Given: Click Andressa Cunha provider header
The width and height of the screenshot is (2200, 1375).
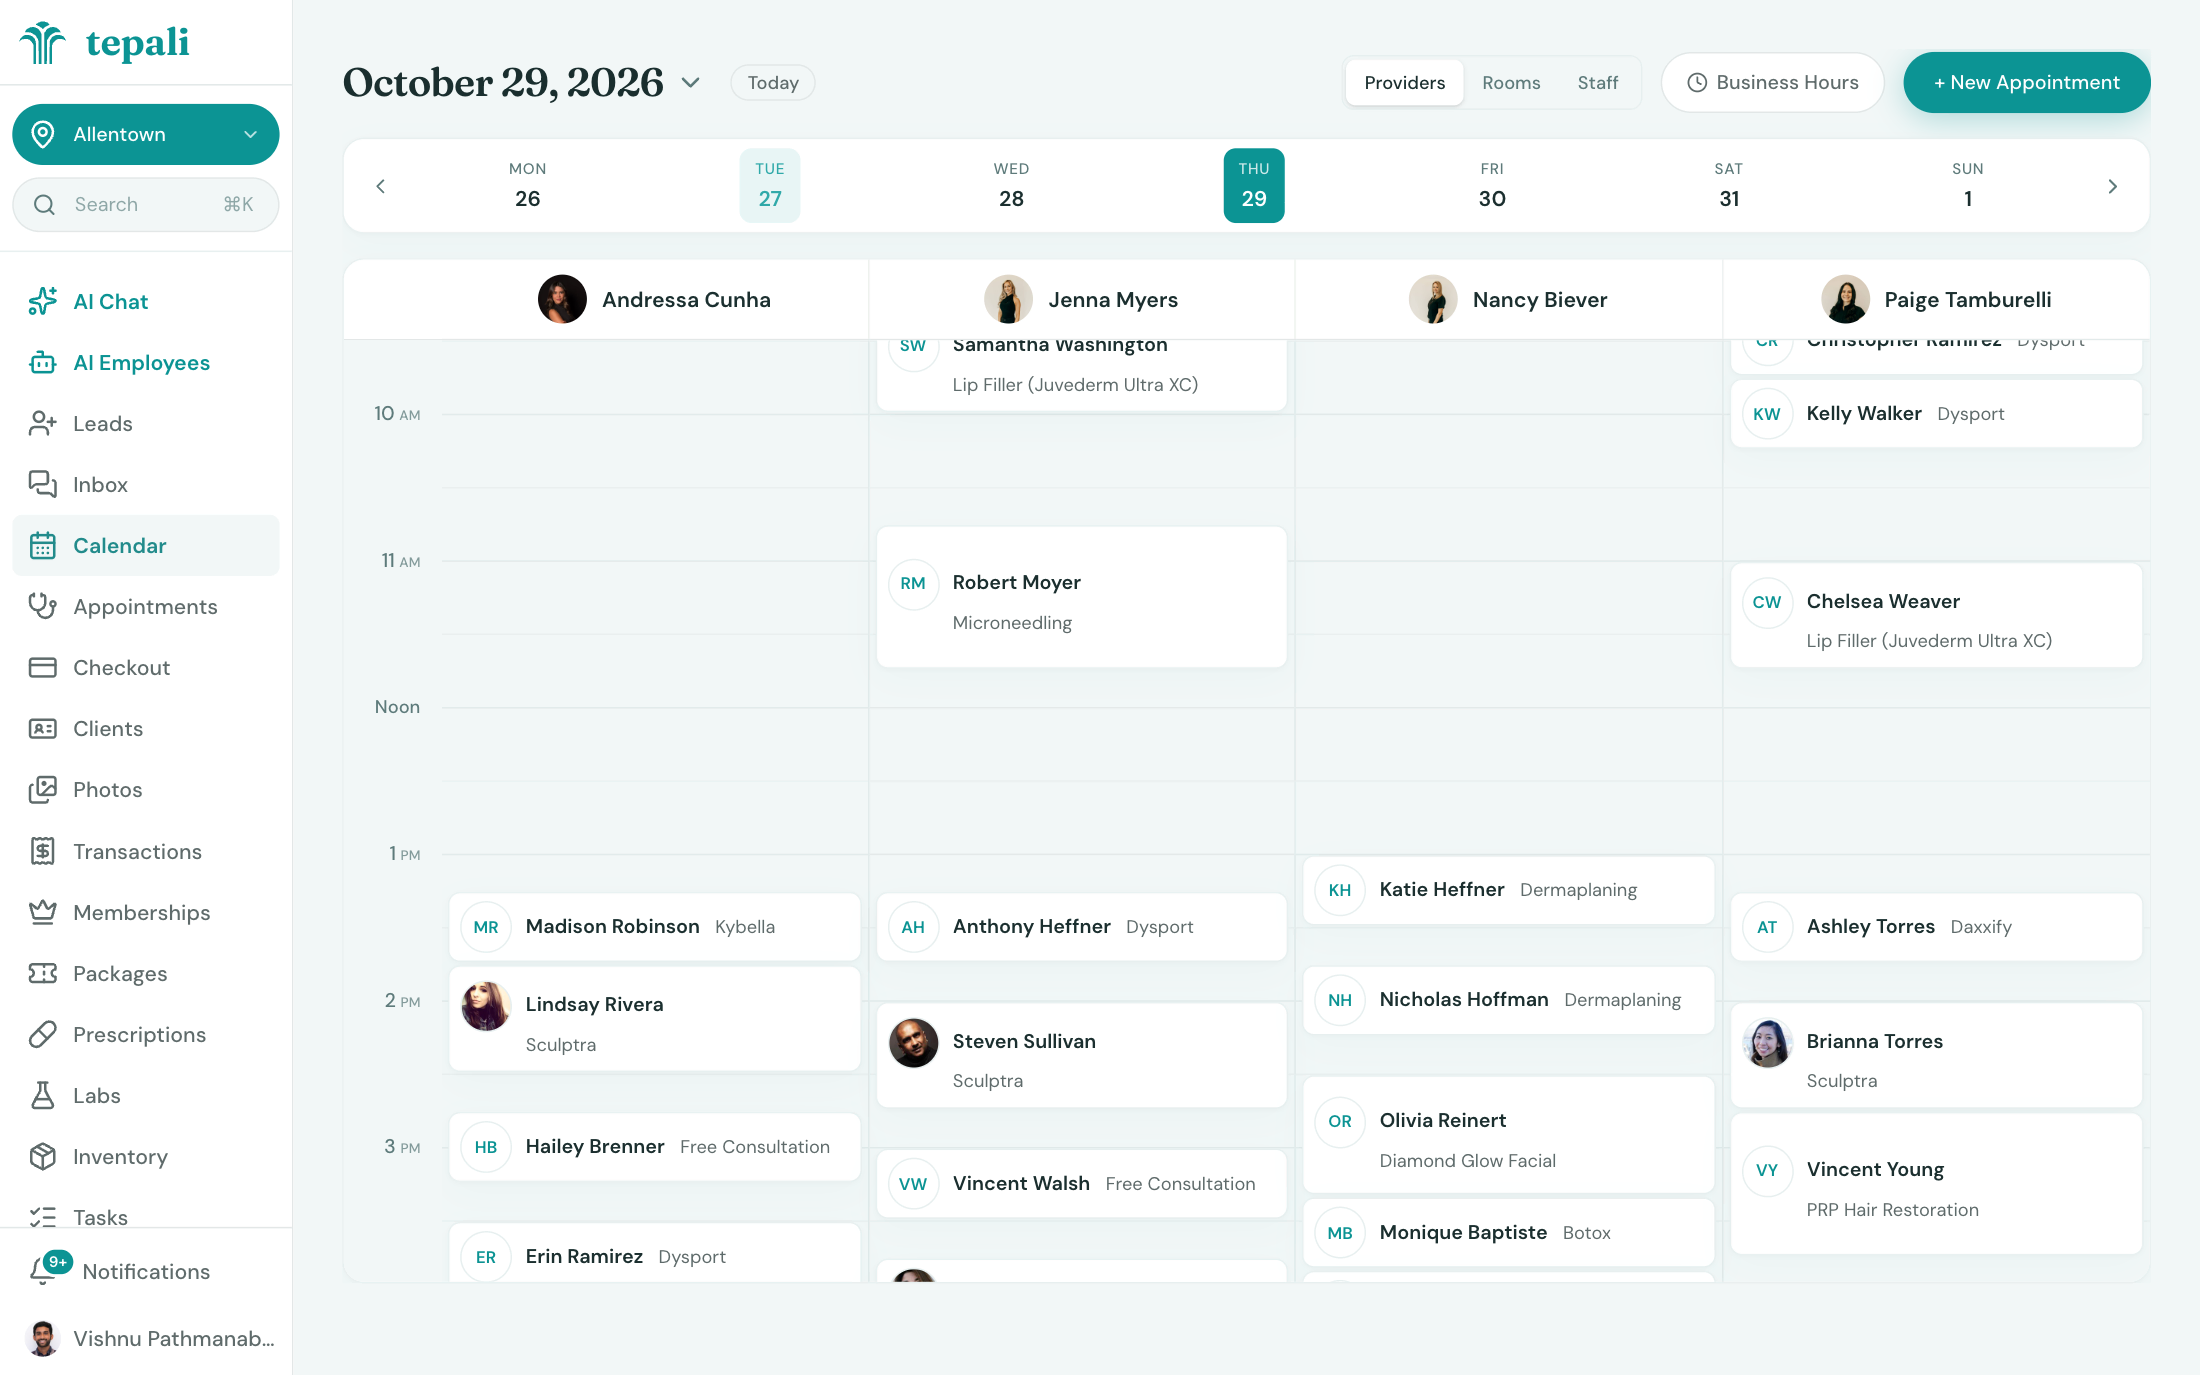Looking at the screenshot, I should pos(655,300).
